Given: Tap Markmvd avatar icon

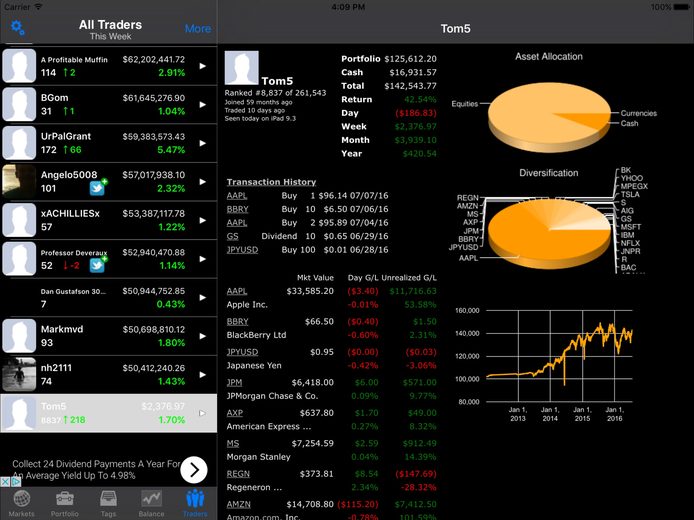Looking at the screenshot, I should 19,336.
